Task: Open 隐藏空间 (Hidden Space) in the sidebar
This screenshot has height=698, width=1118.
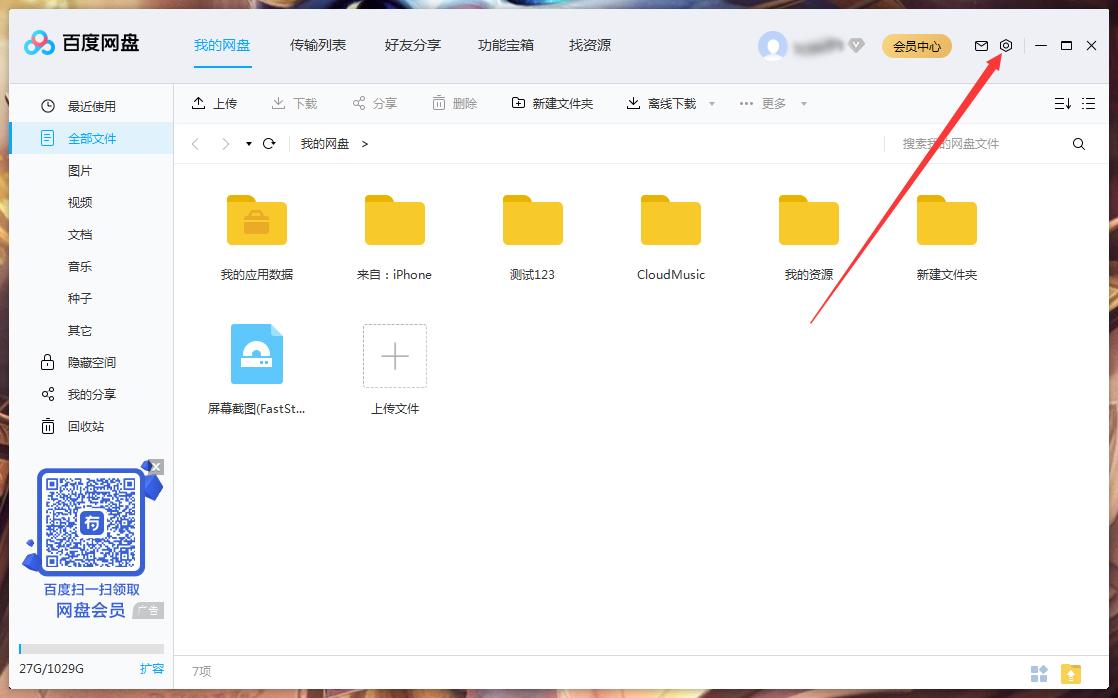Action: (85, 362)
